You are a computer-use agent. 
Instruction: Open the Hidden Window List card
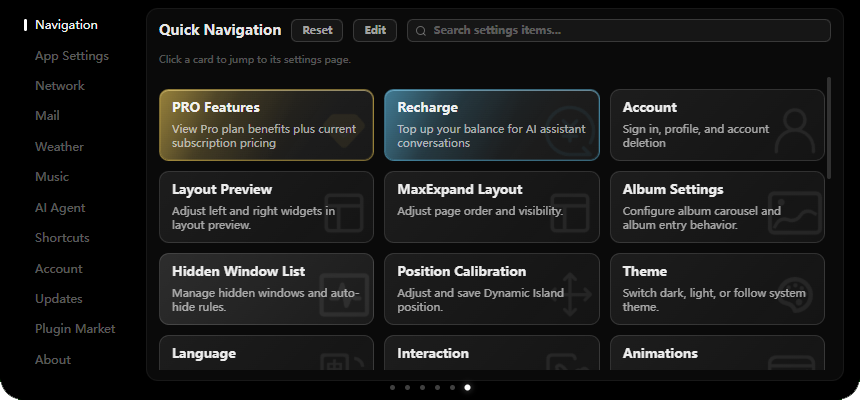[267, 289]
